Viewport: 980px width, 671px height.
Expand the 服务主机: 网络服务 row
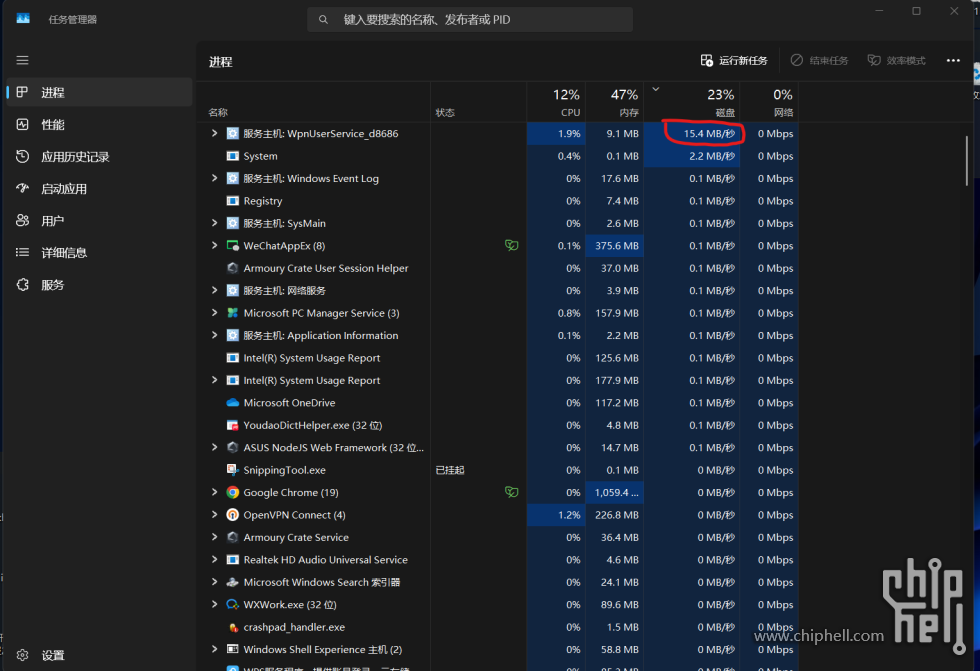tap(214, 291)
